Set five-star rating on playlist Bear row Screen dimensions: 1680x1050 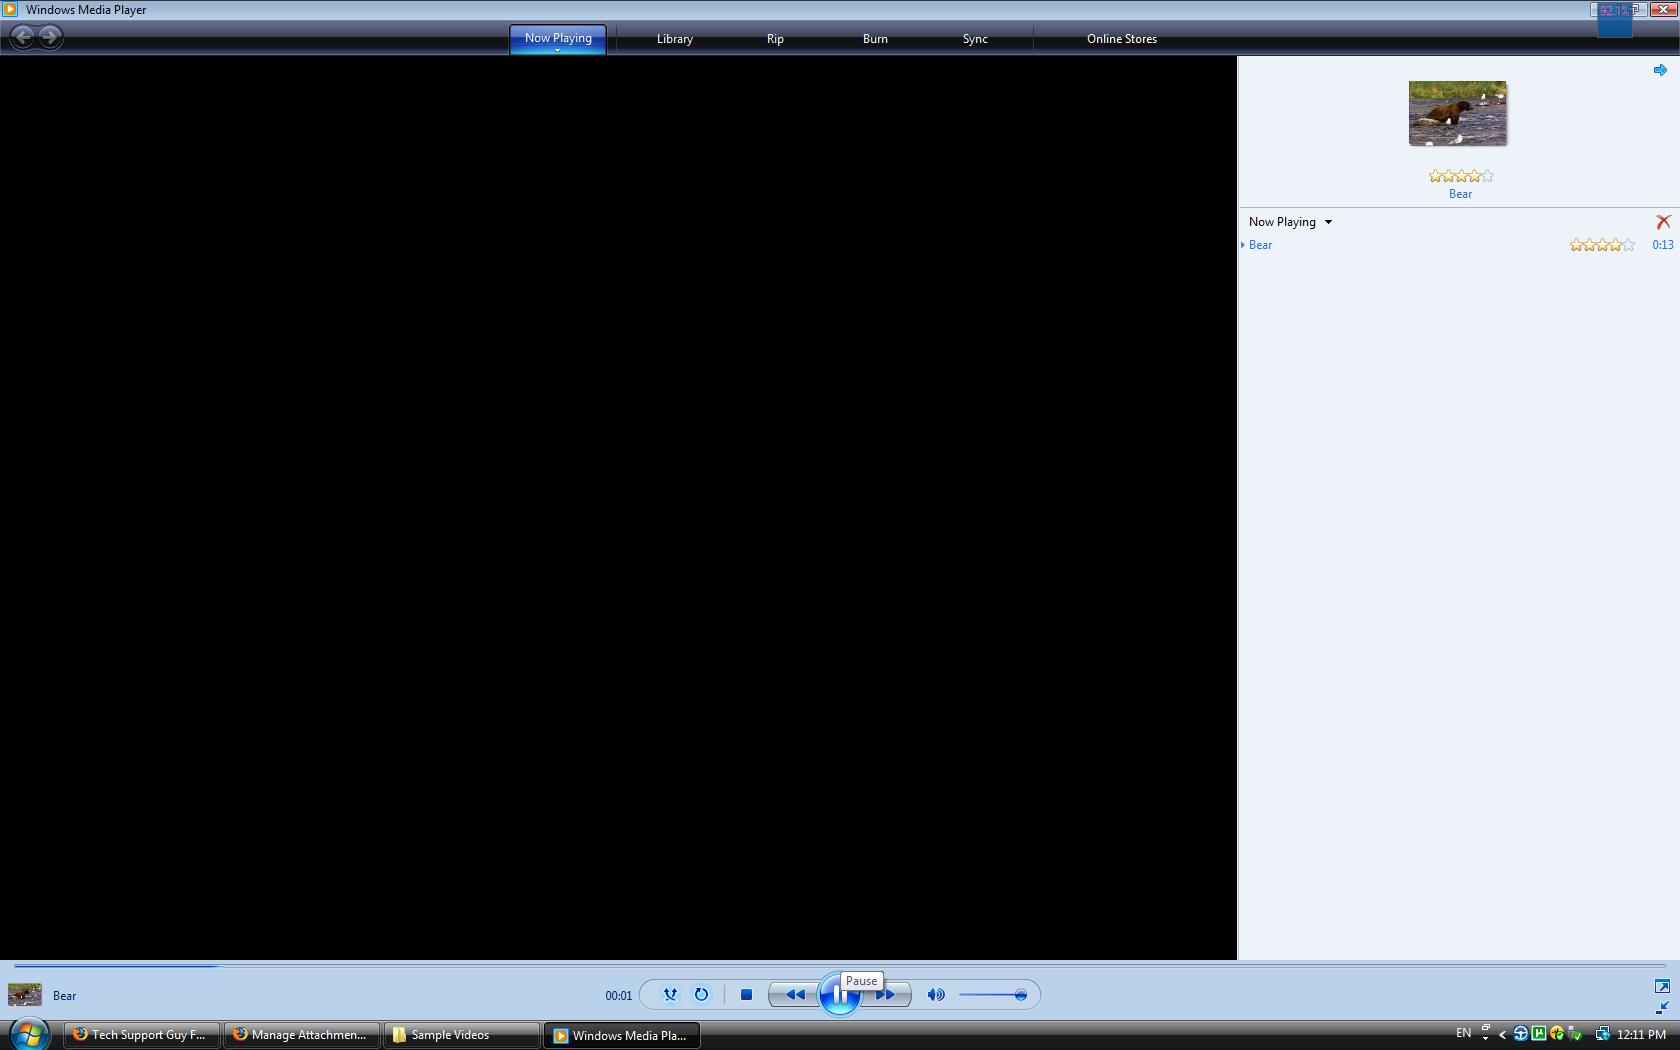(1628, 245)
